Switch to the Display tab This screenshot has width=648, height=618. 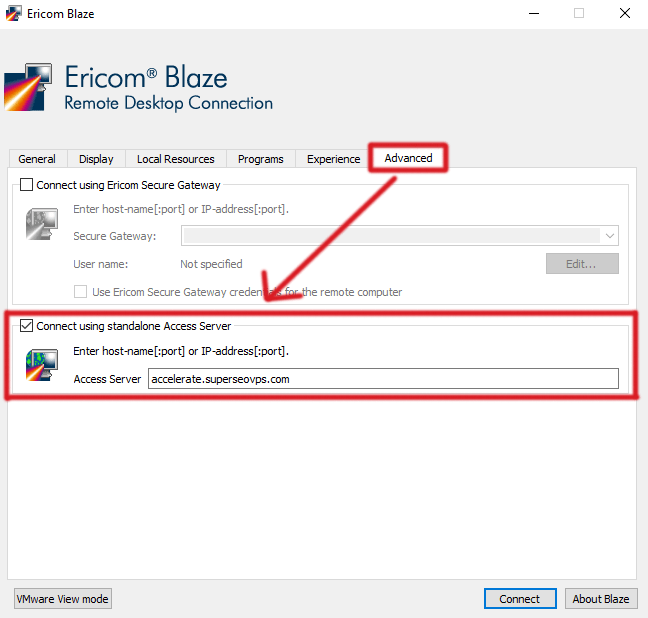pos(96,159)
